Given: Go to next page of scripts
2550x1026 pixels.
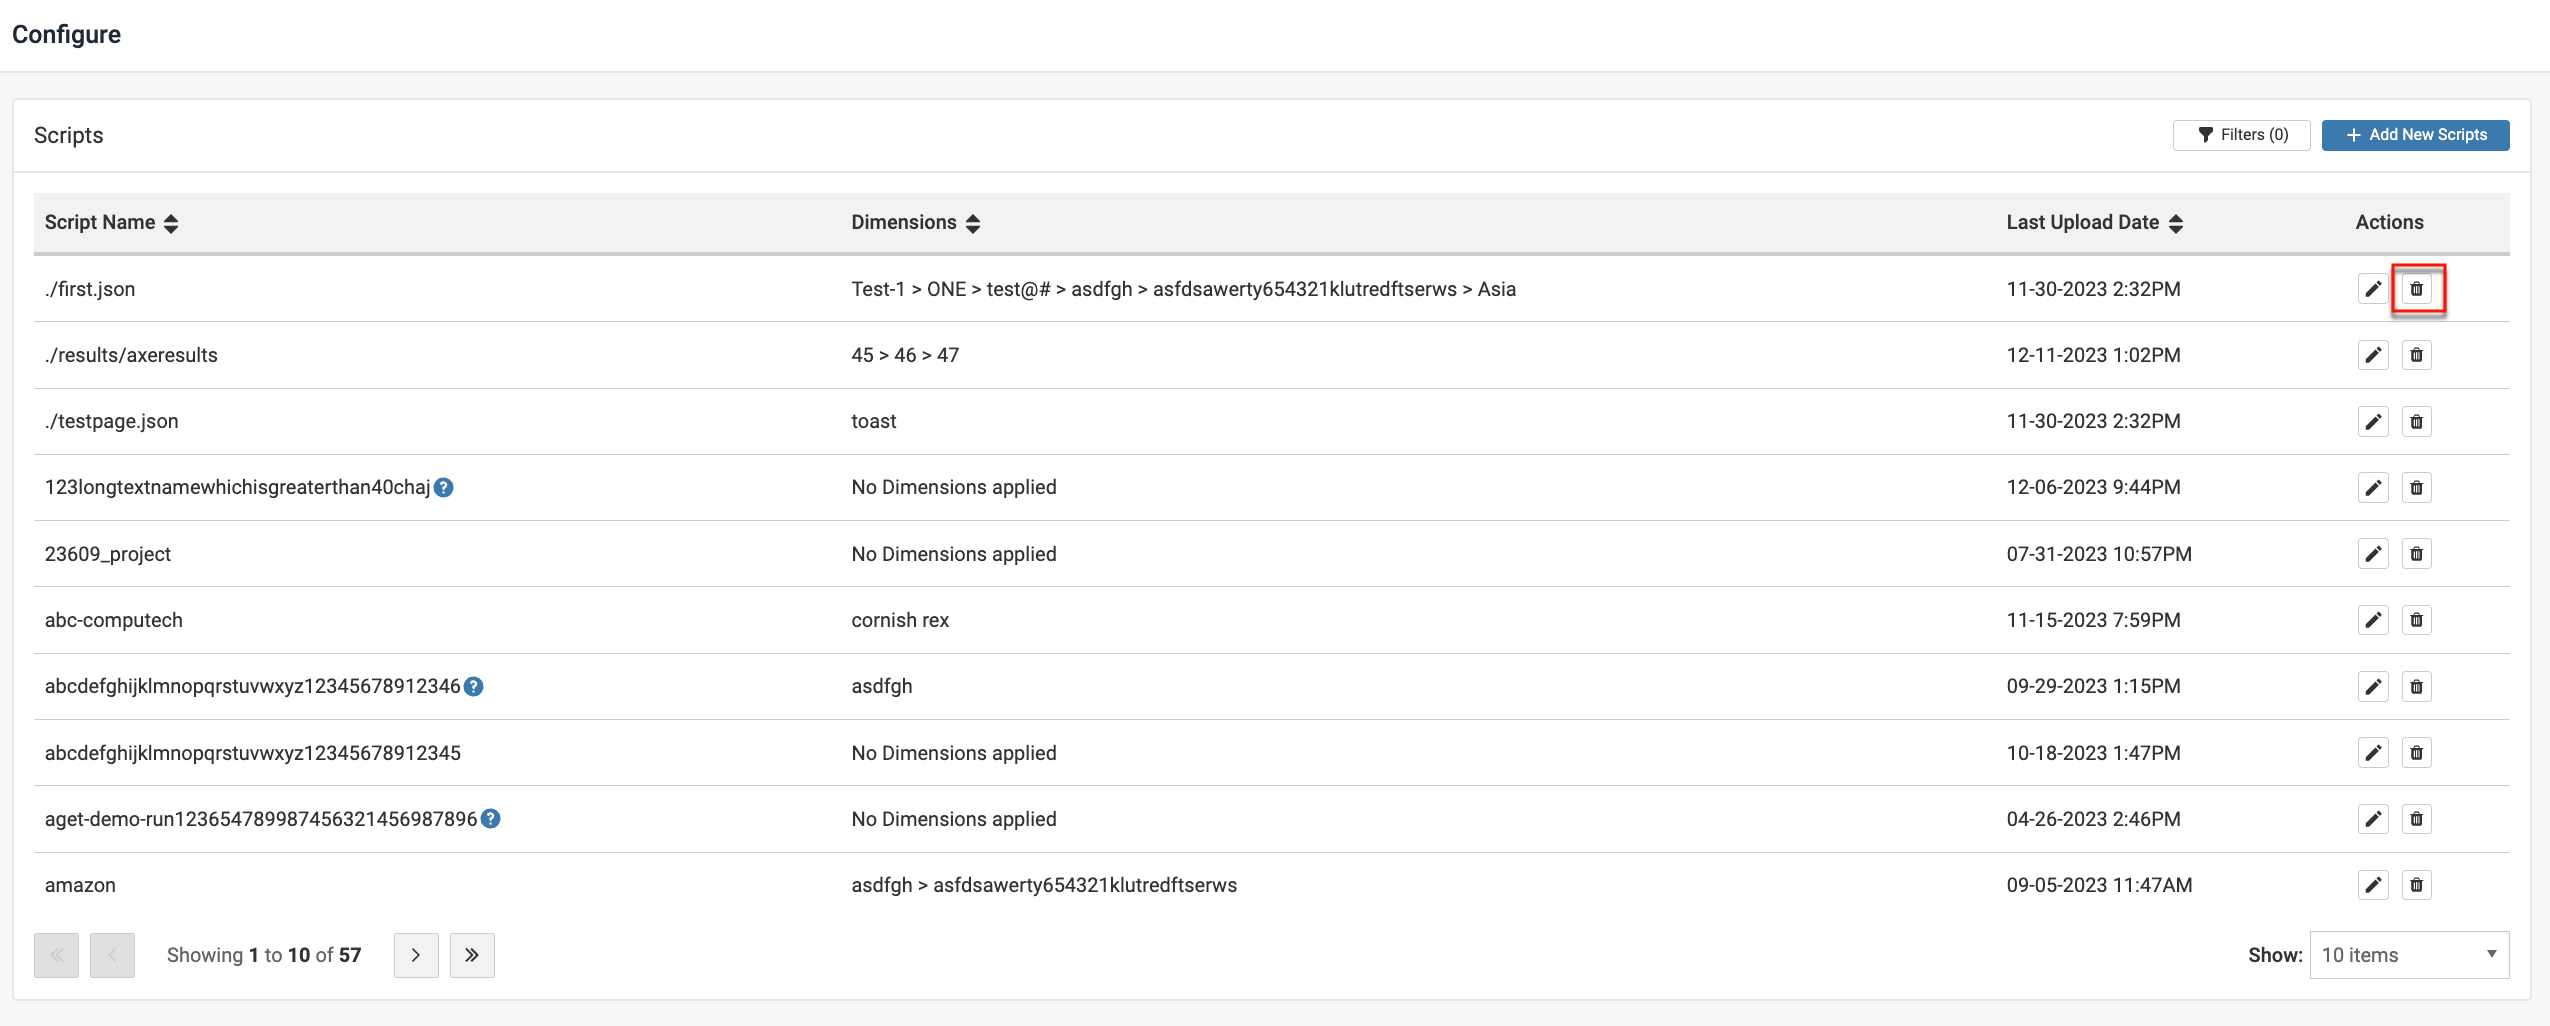Looking at the screenshot, I should pyautogui.click(x=416, y=955).
